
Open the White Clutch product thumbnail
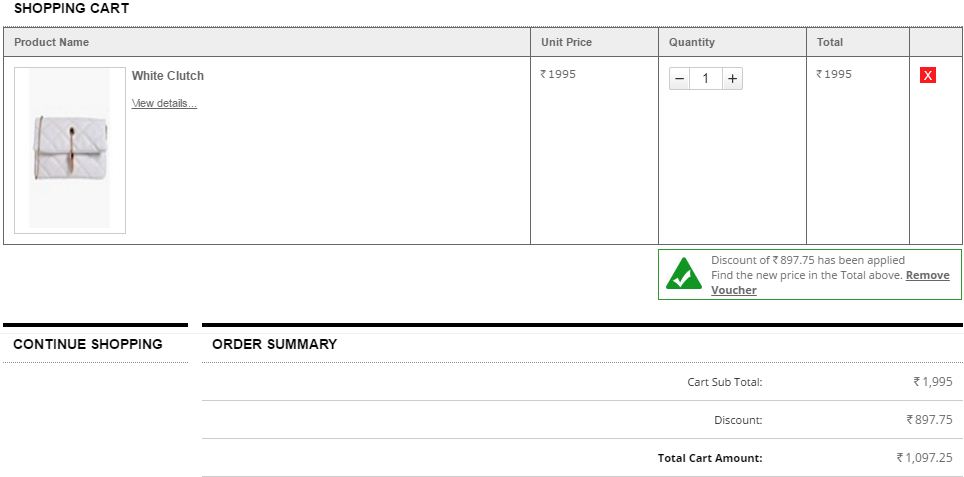pos(70,150)
